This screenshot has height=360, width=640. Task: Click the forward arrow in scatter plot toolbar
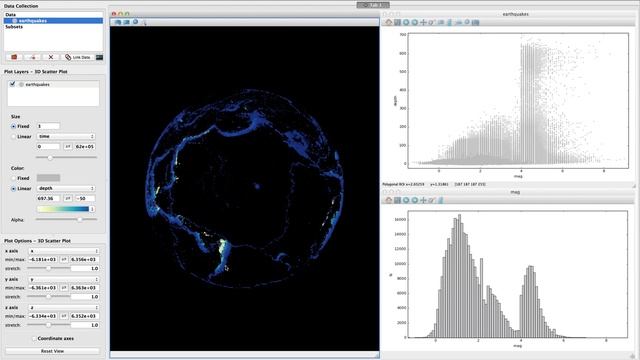tap(414, 22)
